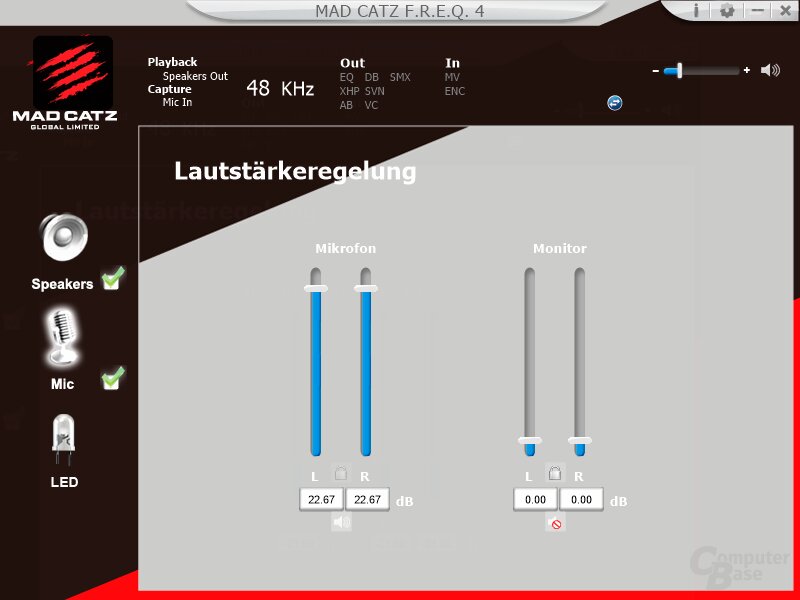Click the ENC input indicator
Screen dimensions: 800x600
[x=455, y=91]
